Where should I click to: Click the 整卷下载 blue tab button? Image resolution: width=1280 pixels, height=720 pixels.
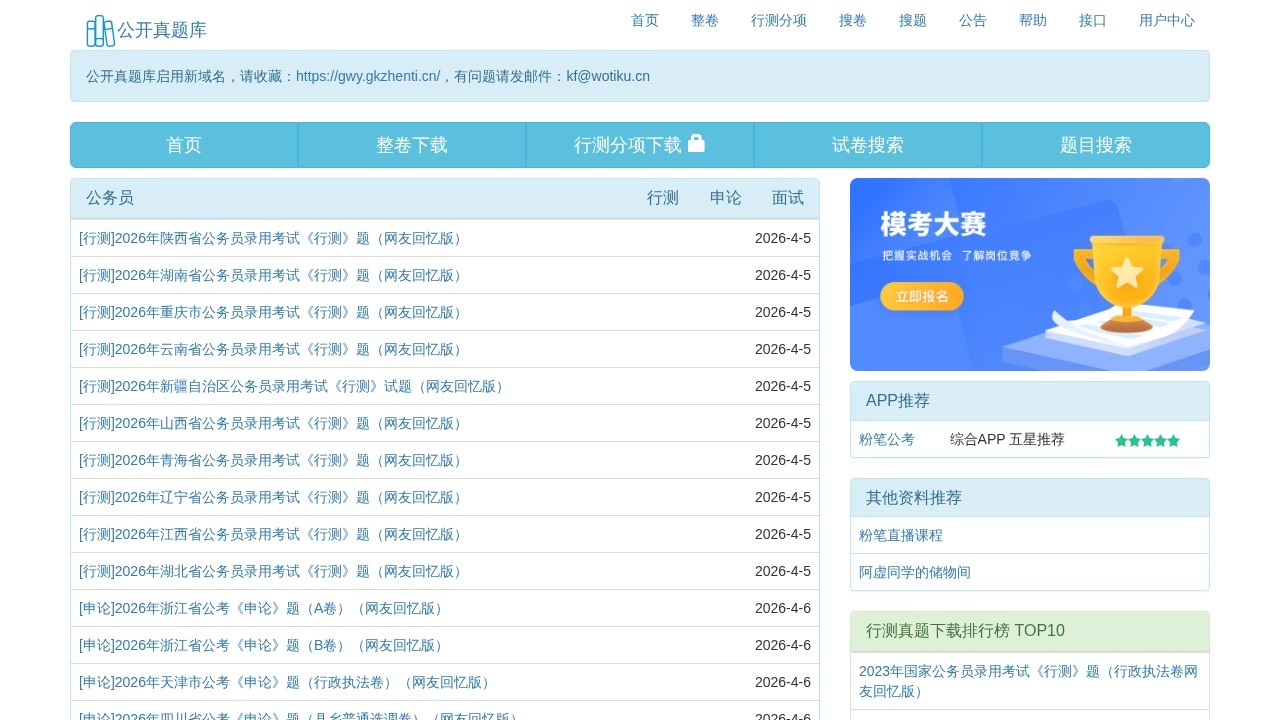(x=412, y=145)
